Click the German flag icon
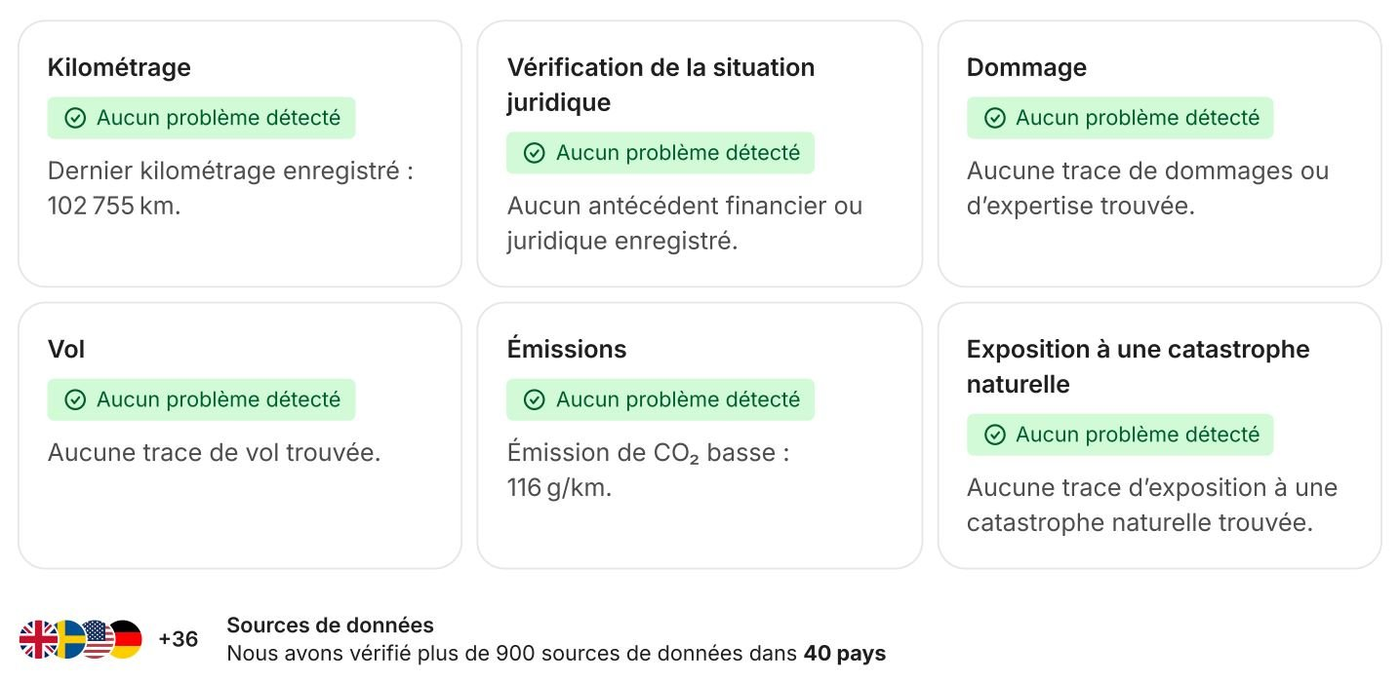Viewport: 1400px width, 682px height. (127, 639)
